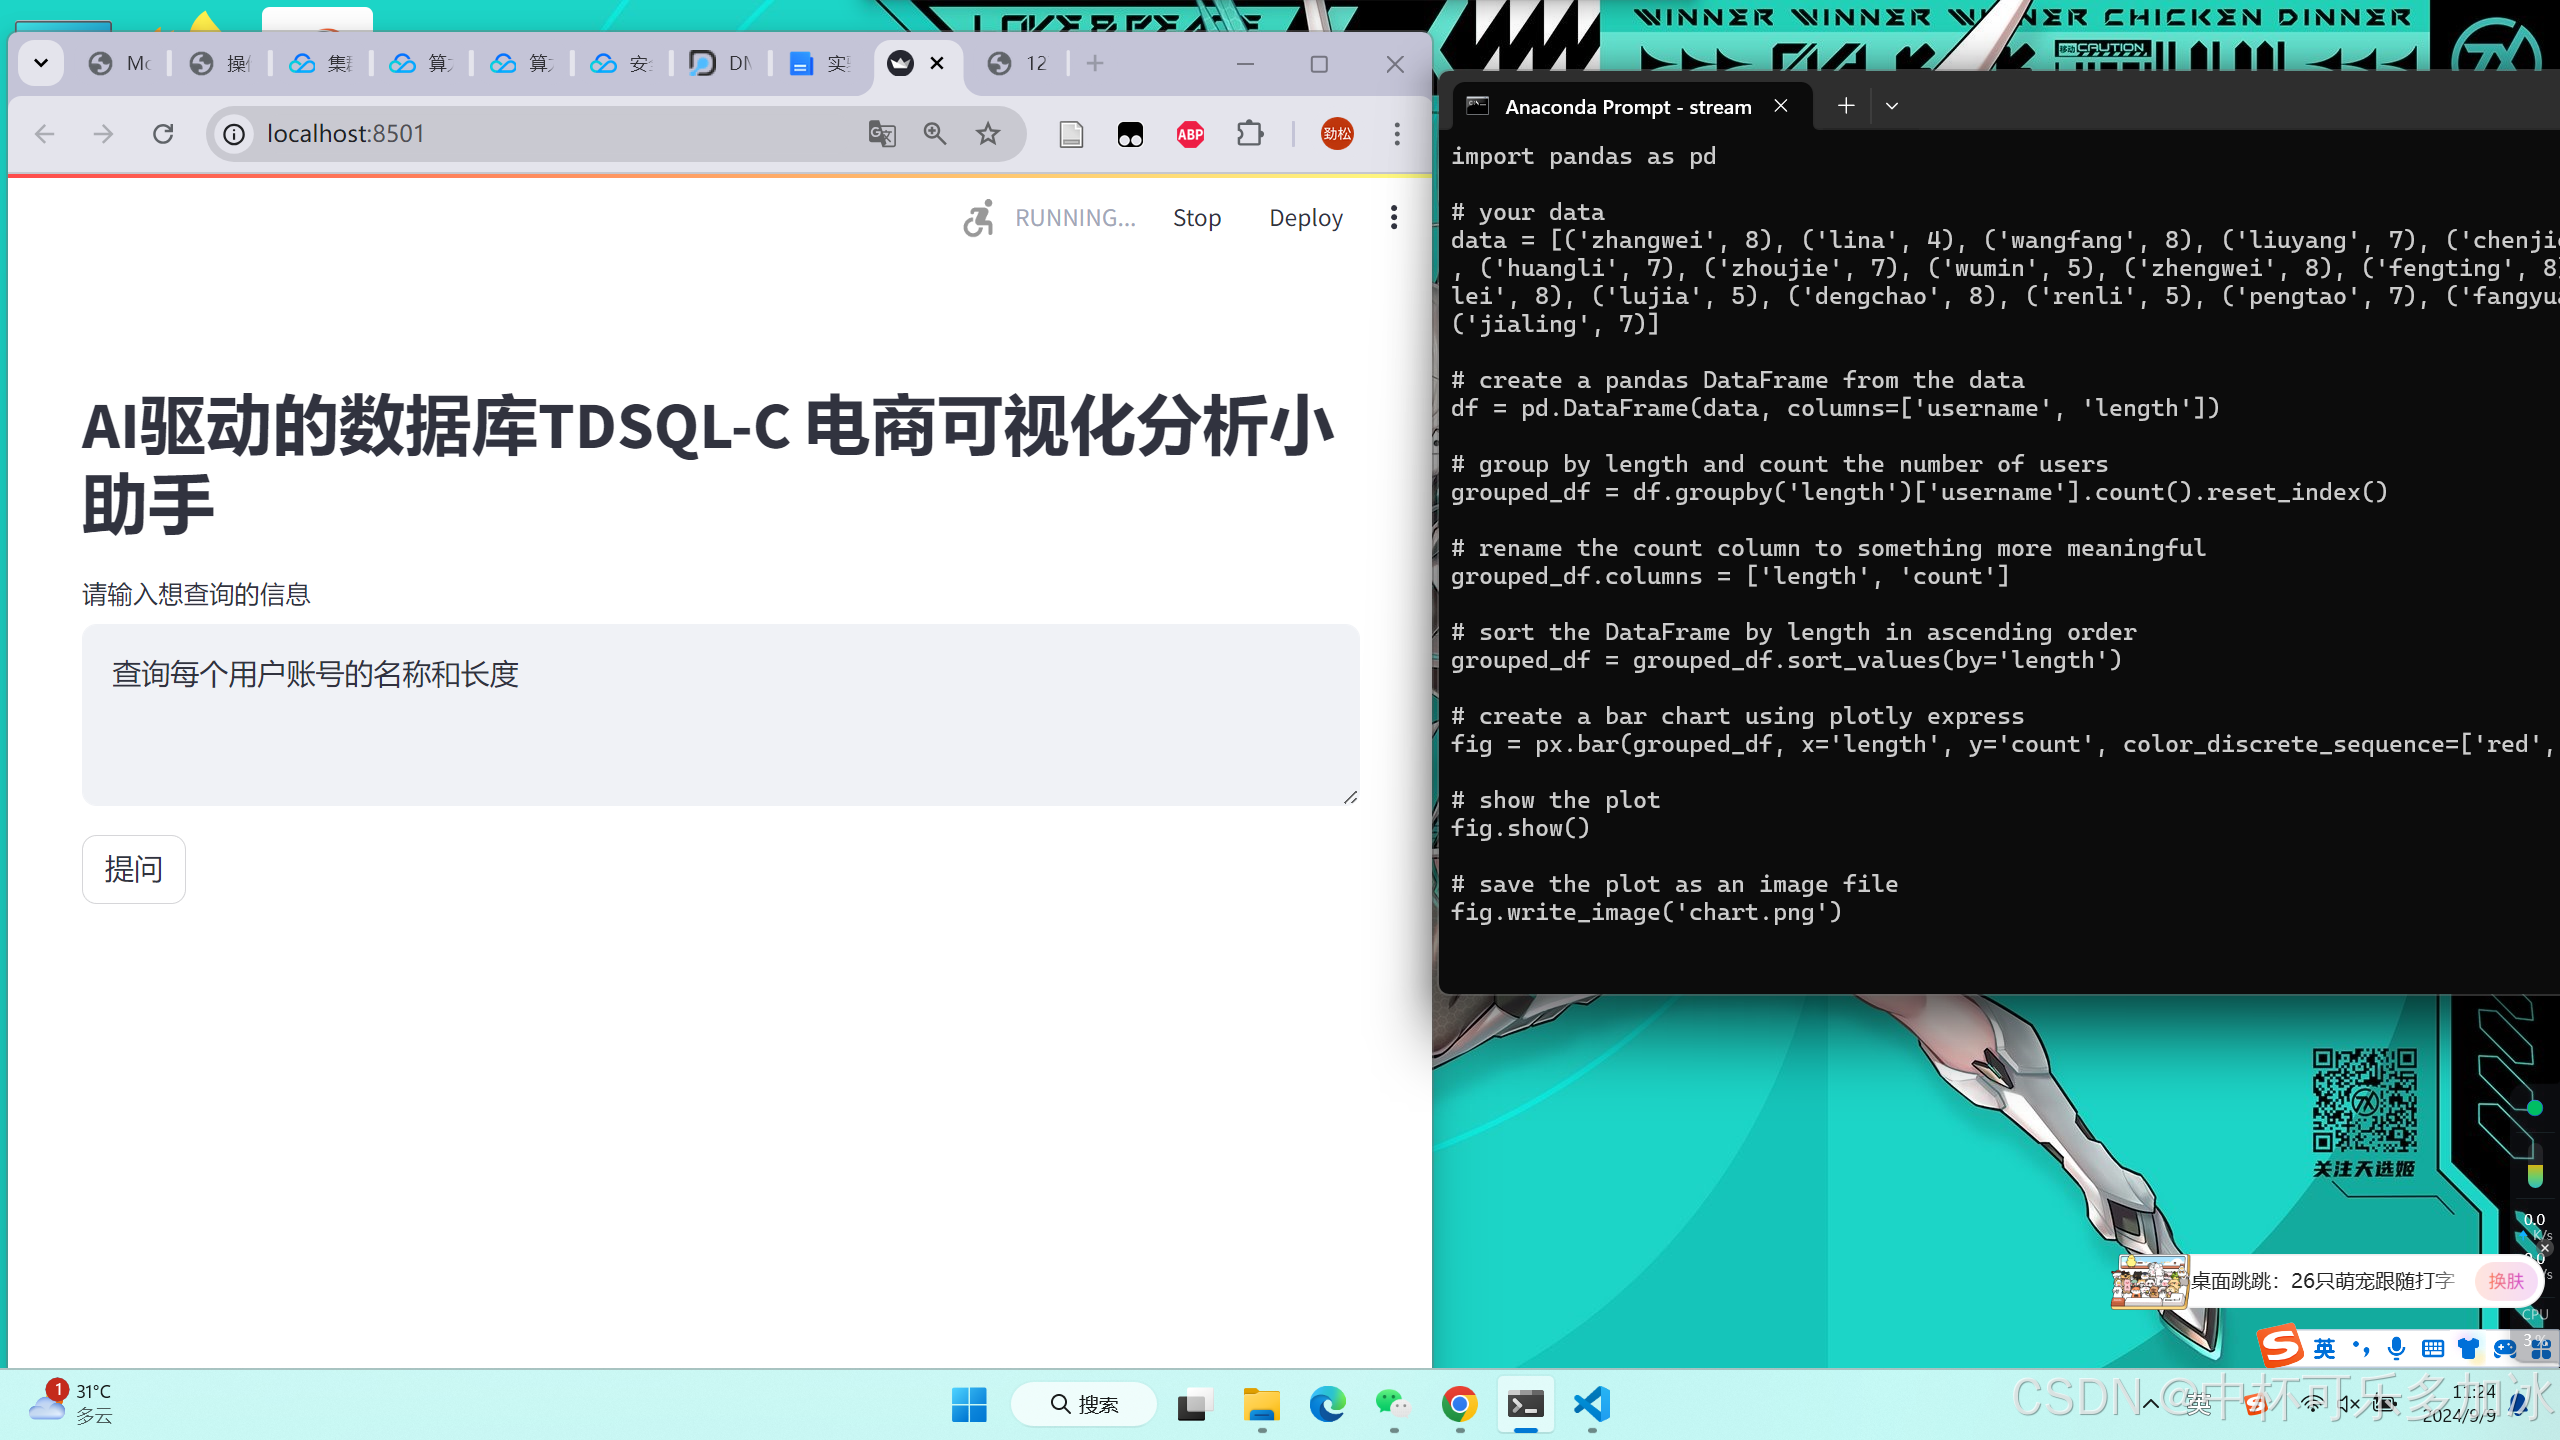
Task: Maximize the Chrome window
Action: (x=1319, y=64)
